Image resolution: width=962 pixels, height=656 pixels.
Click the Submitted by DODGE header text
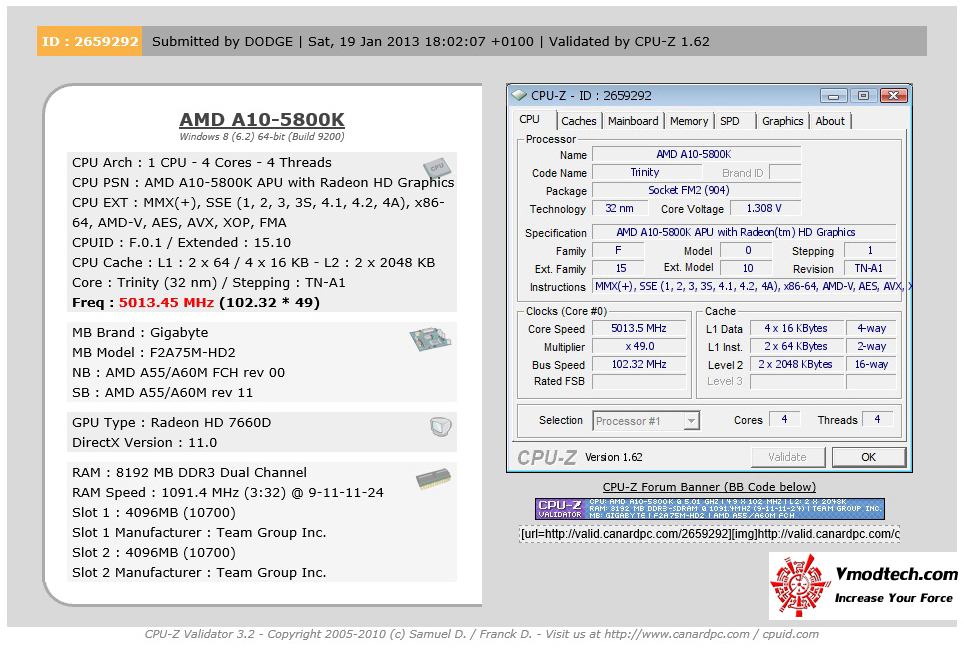222,41
